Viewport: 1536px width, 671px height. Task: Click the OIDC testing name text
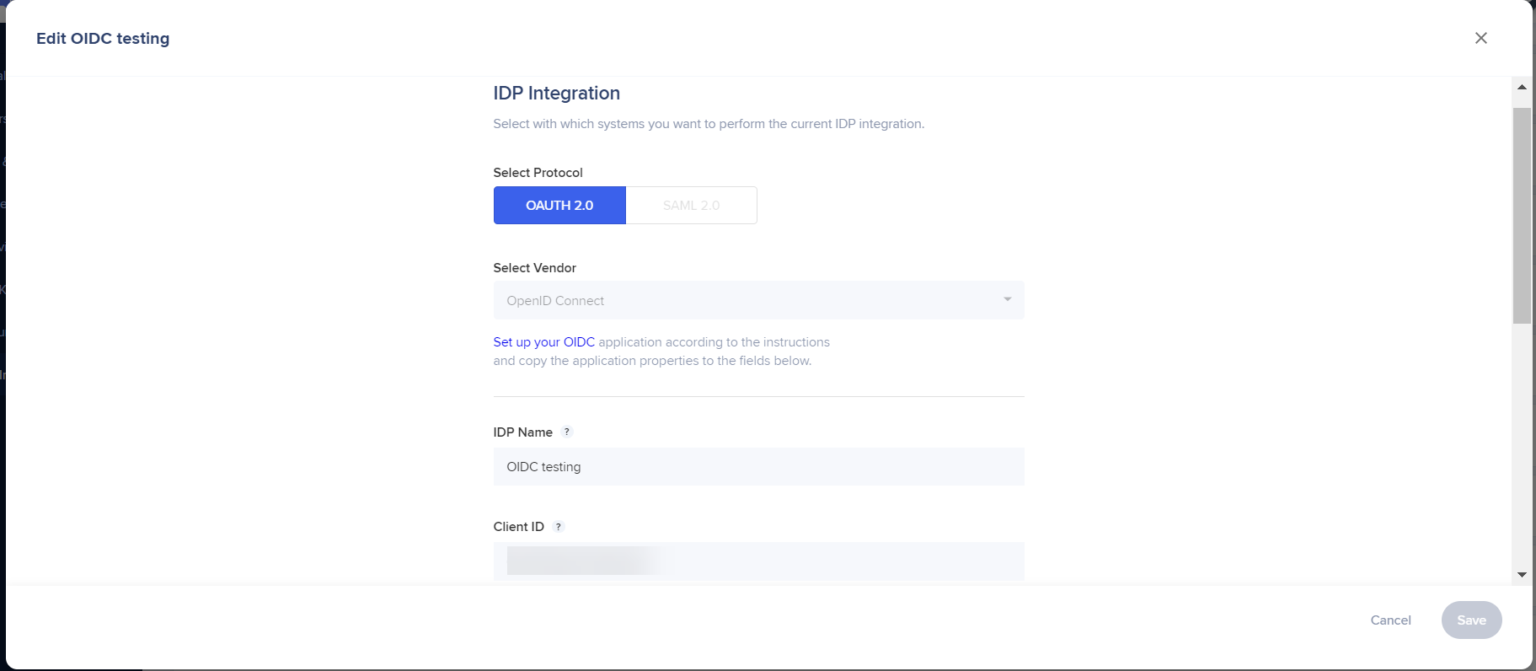point(543,466)
